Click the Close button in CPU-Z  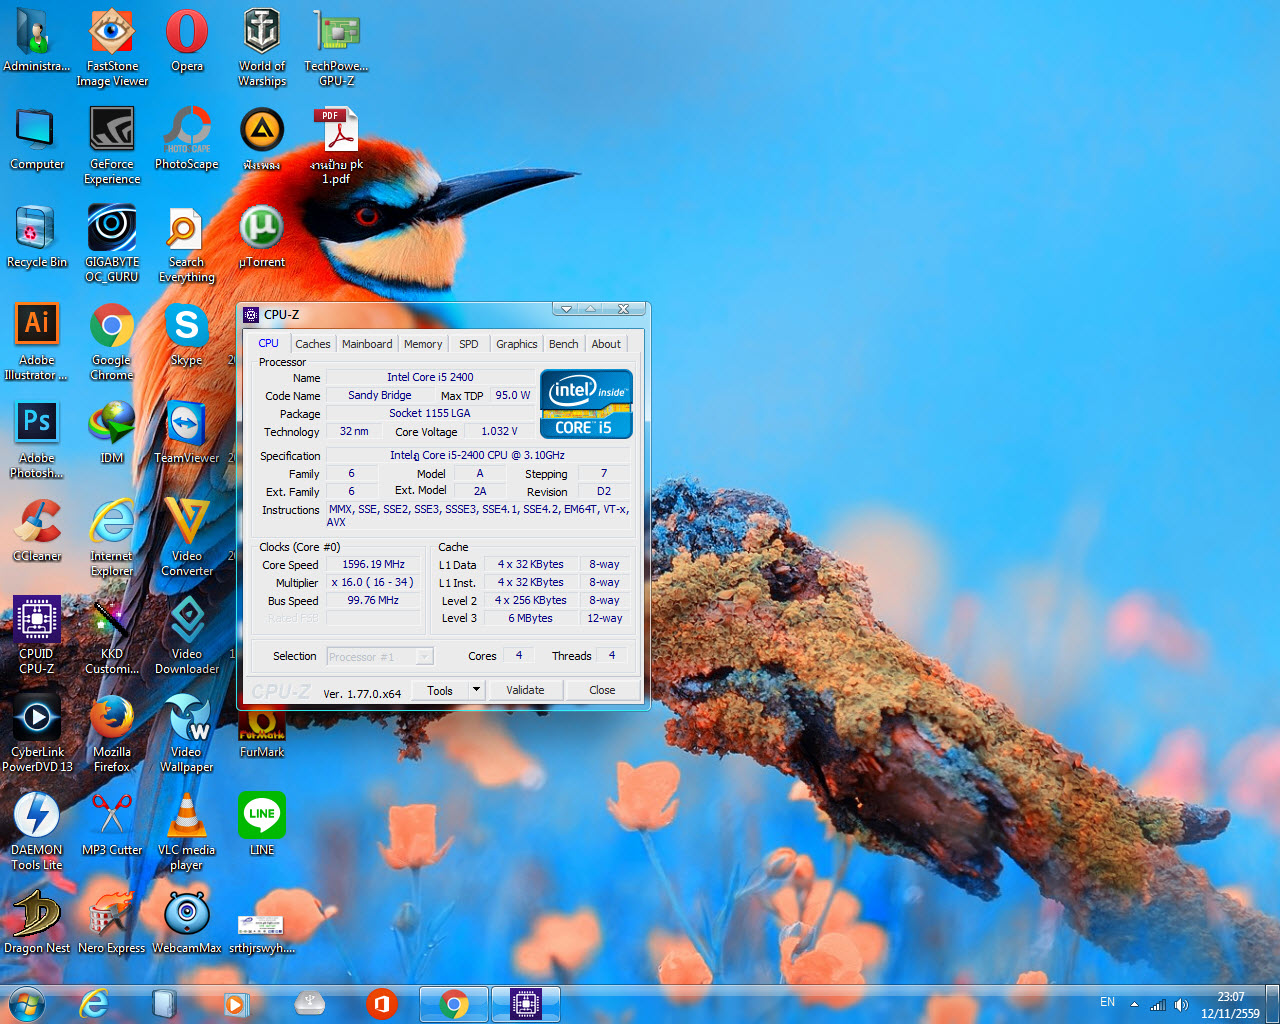pos(602,690)
